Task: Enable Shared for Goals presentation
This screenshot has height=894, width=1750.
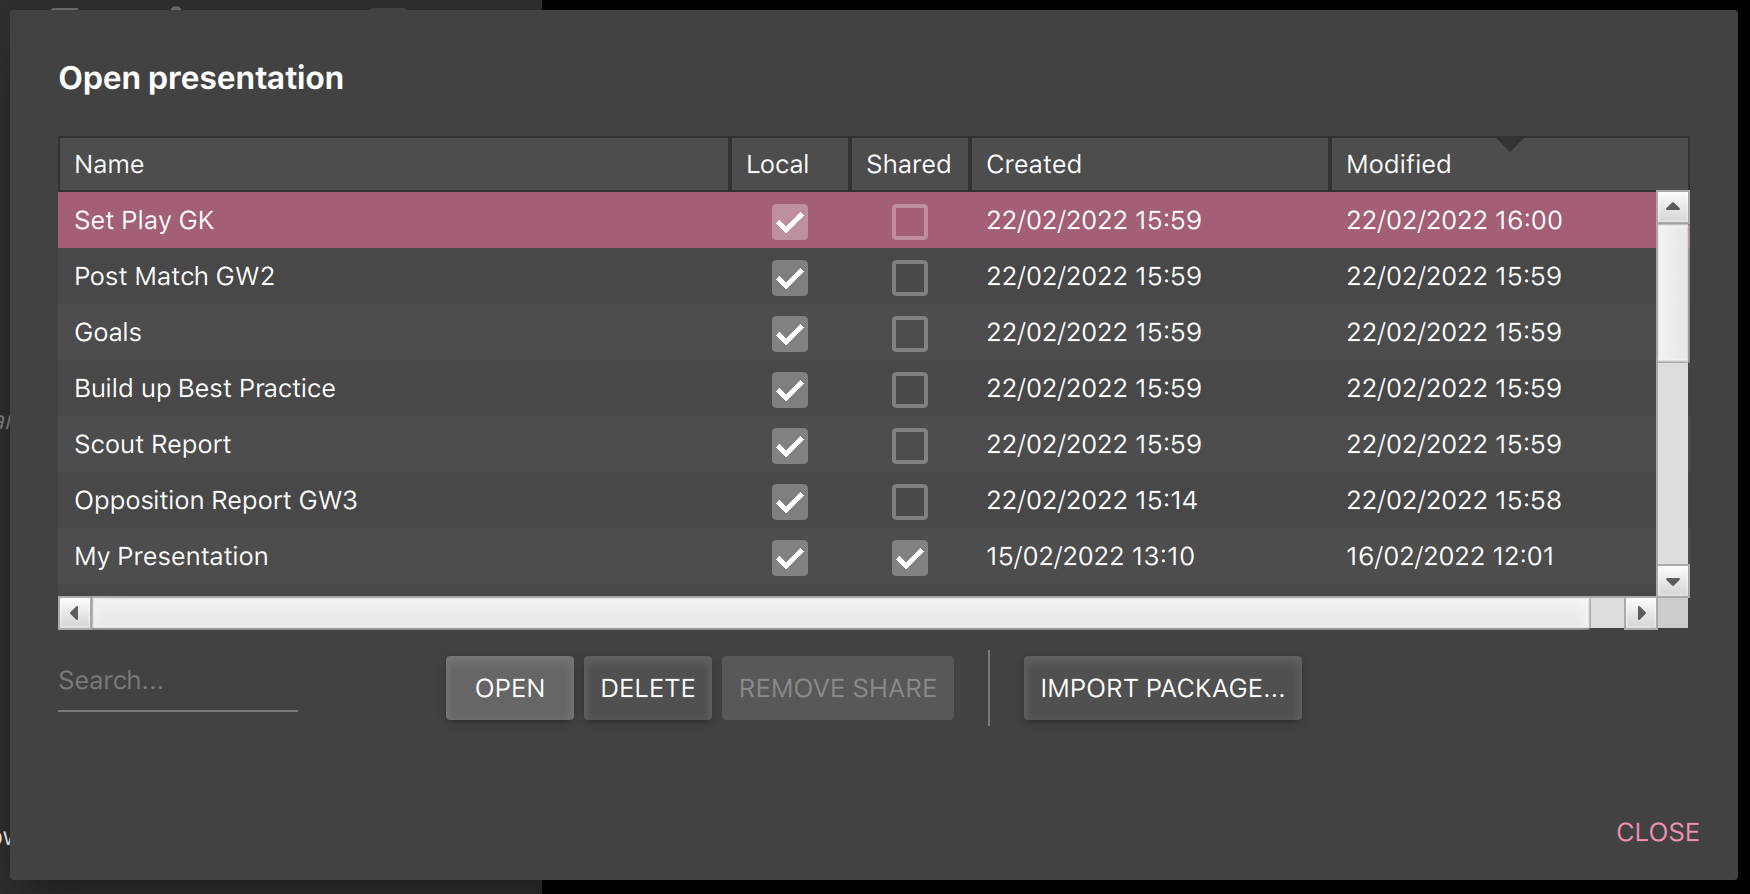Action: [910, 333]
